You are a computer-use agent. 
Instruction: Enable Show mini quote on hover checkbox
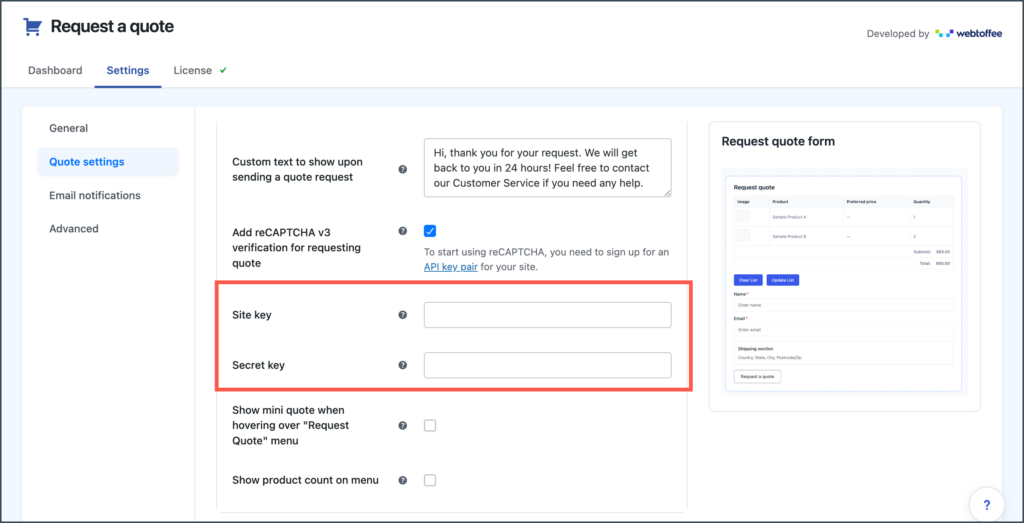(x=430, y=426)
